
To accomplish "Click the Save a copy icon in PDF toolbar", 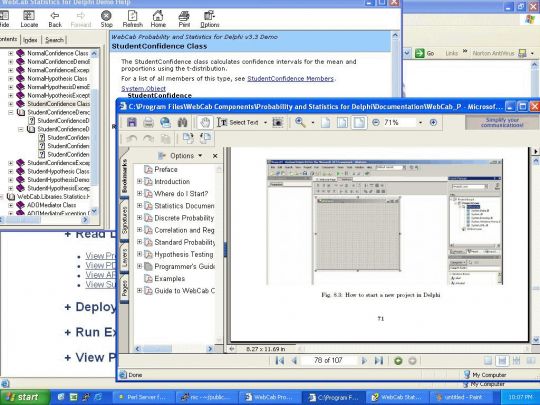I will tap(132, 122).
